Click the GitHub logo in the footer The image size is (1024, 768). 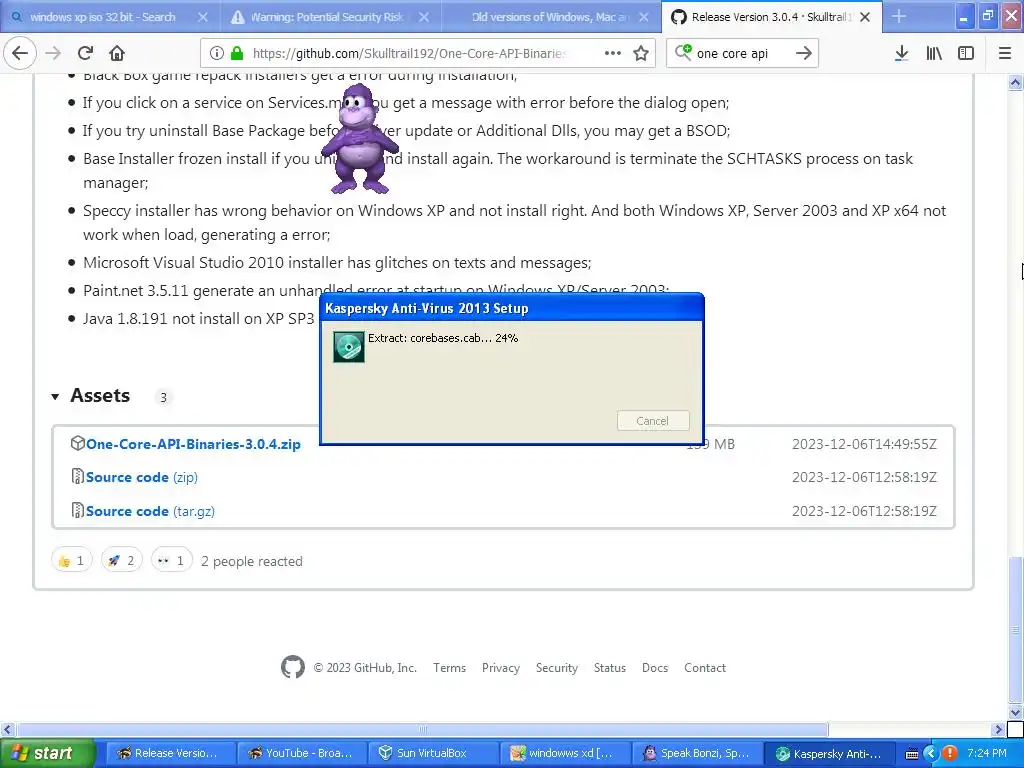[293, 667]
